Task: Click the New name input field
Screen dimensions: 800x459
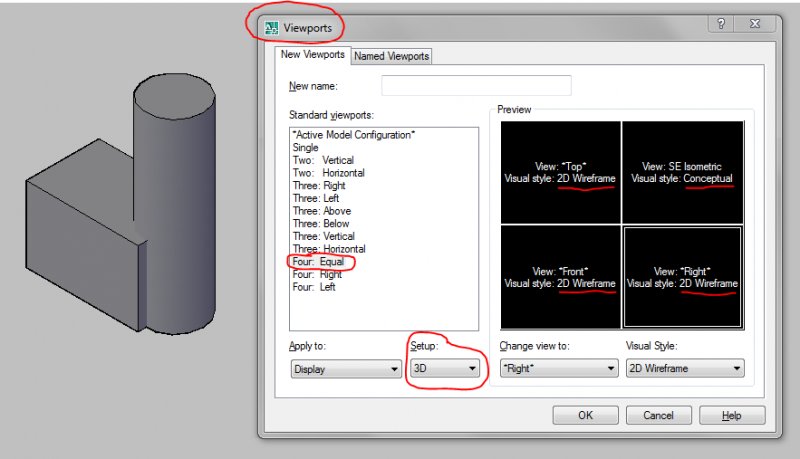Action: [x=476, y=85]
